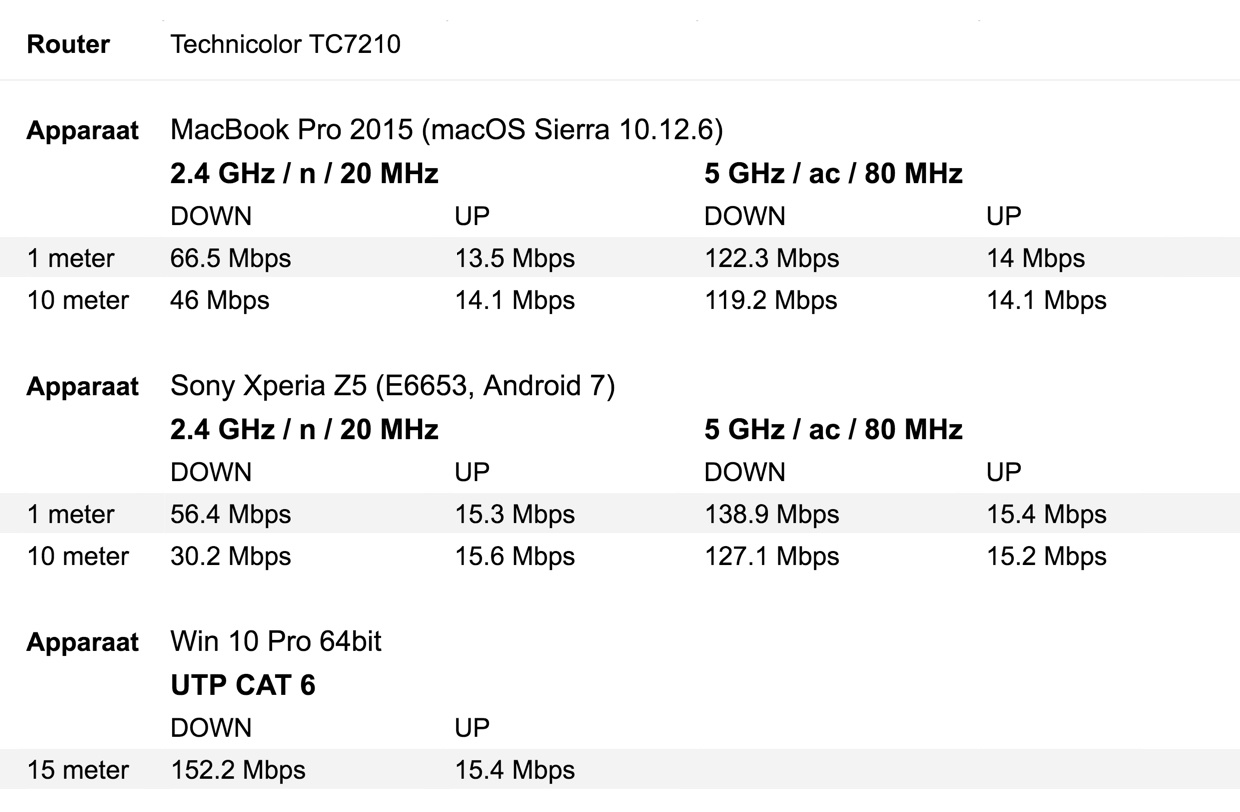Select the 30.2 Mbps cell
Image resolution: width=1240 pixels, height=812 pixels.
[x=231, y=556]
